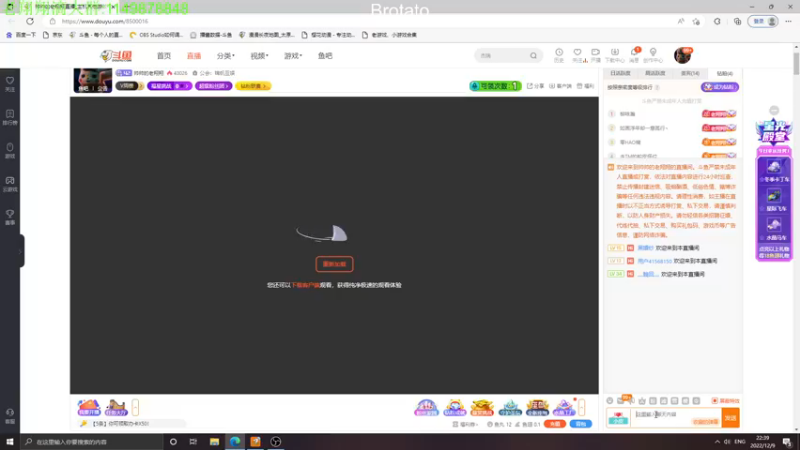800x450 pixels.
Task: Expand the 游戏 games dropdown
Action: pyautogui.click(x=293, y=56)
